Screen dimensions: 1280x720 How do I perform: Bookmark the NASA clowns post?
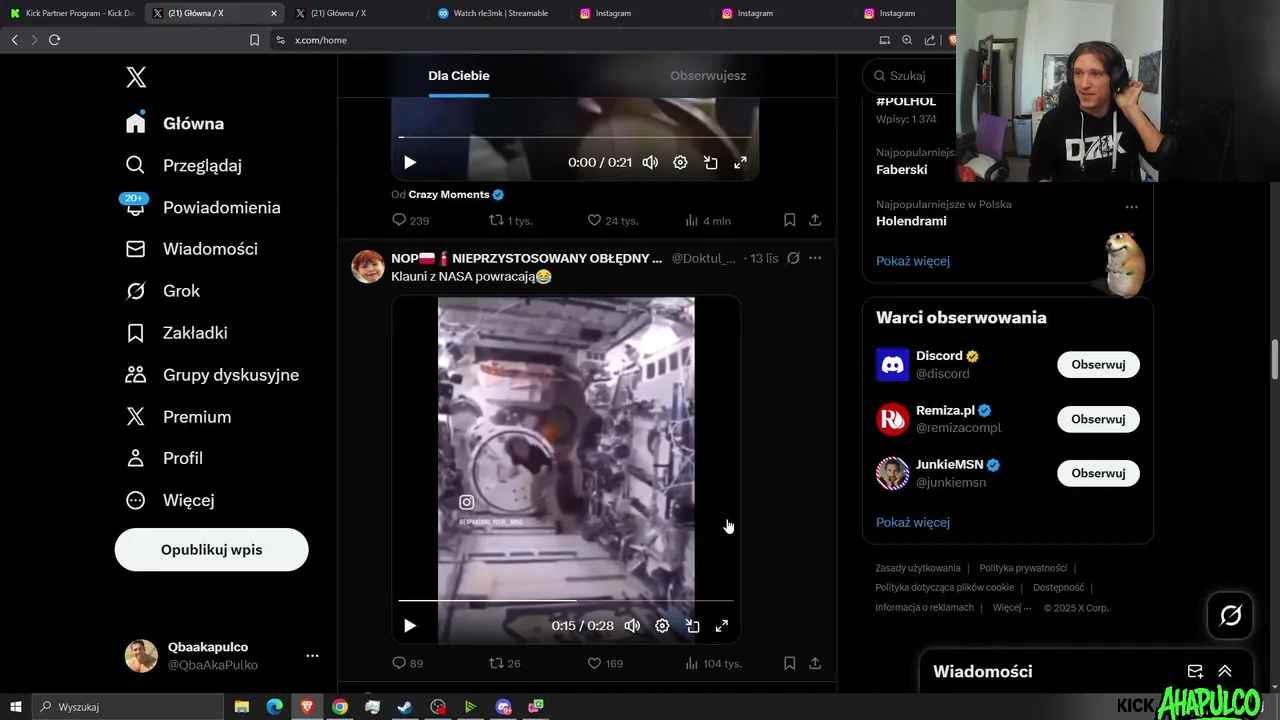[789, 663]
